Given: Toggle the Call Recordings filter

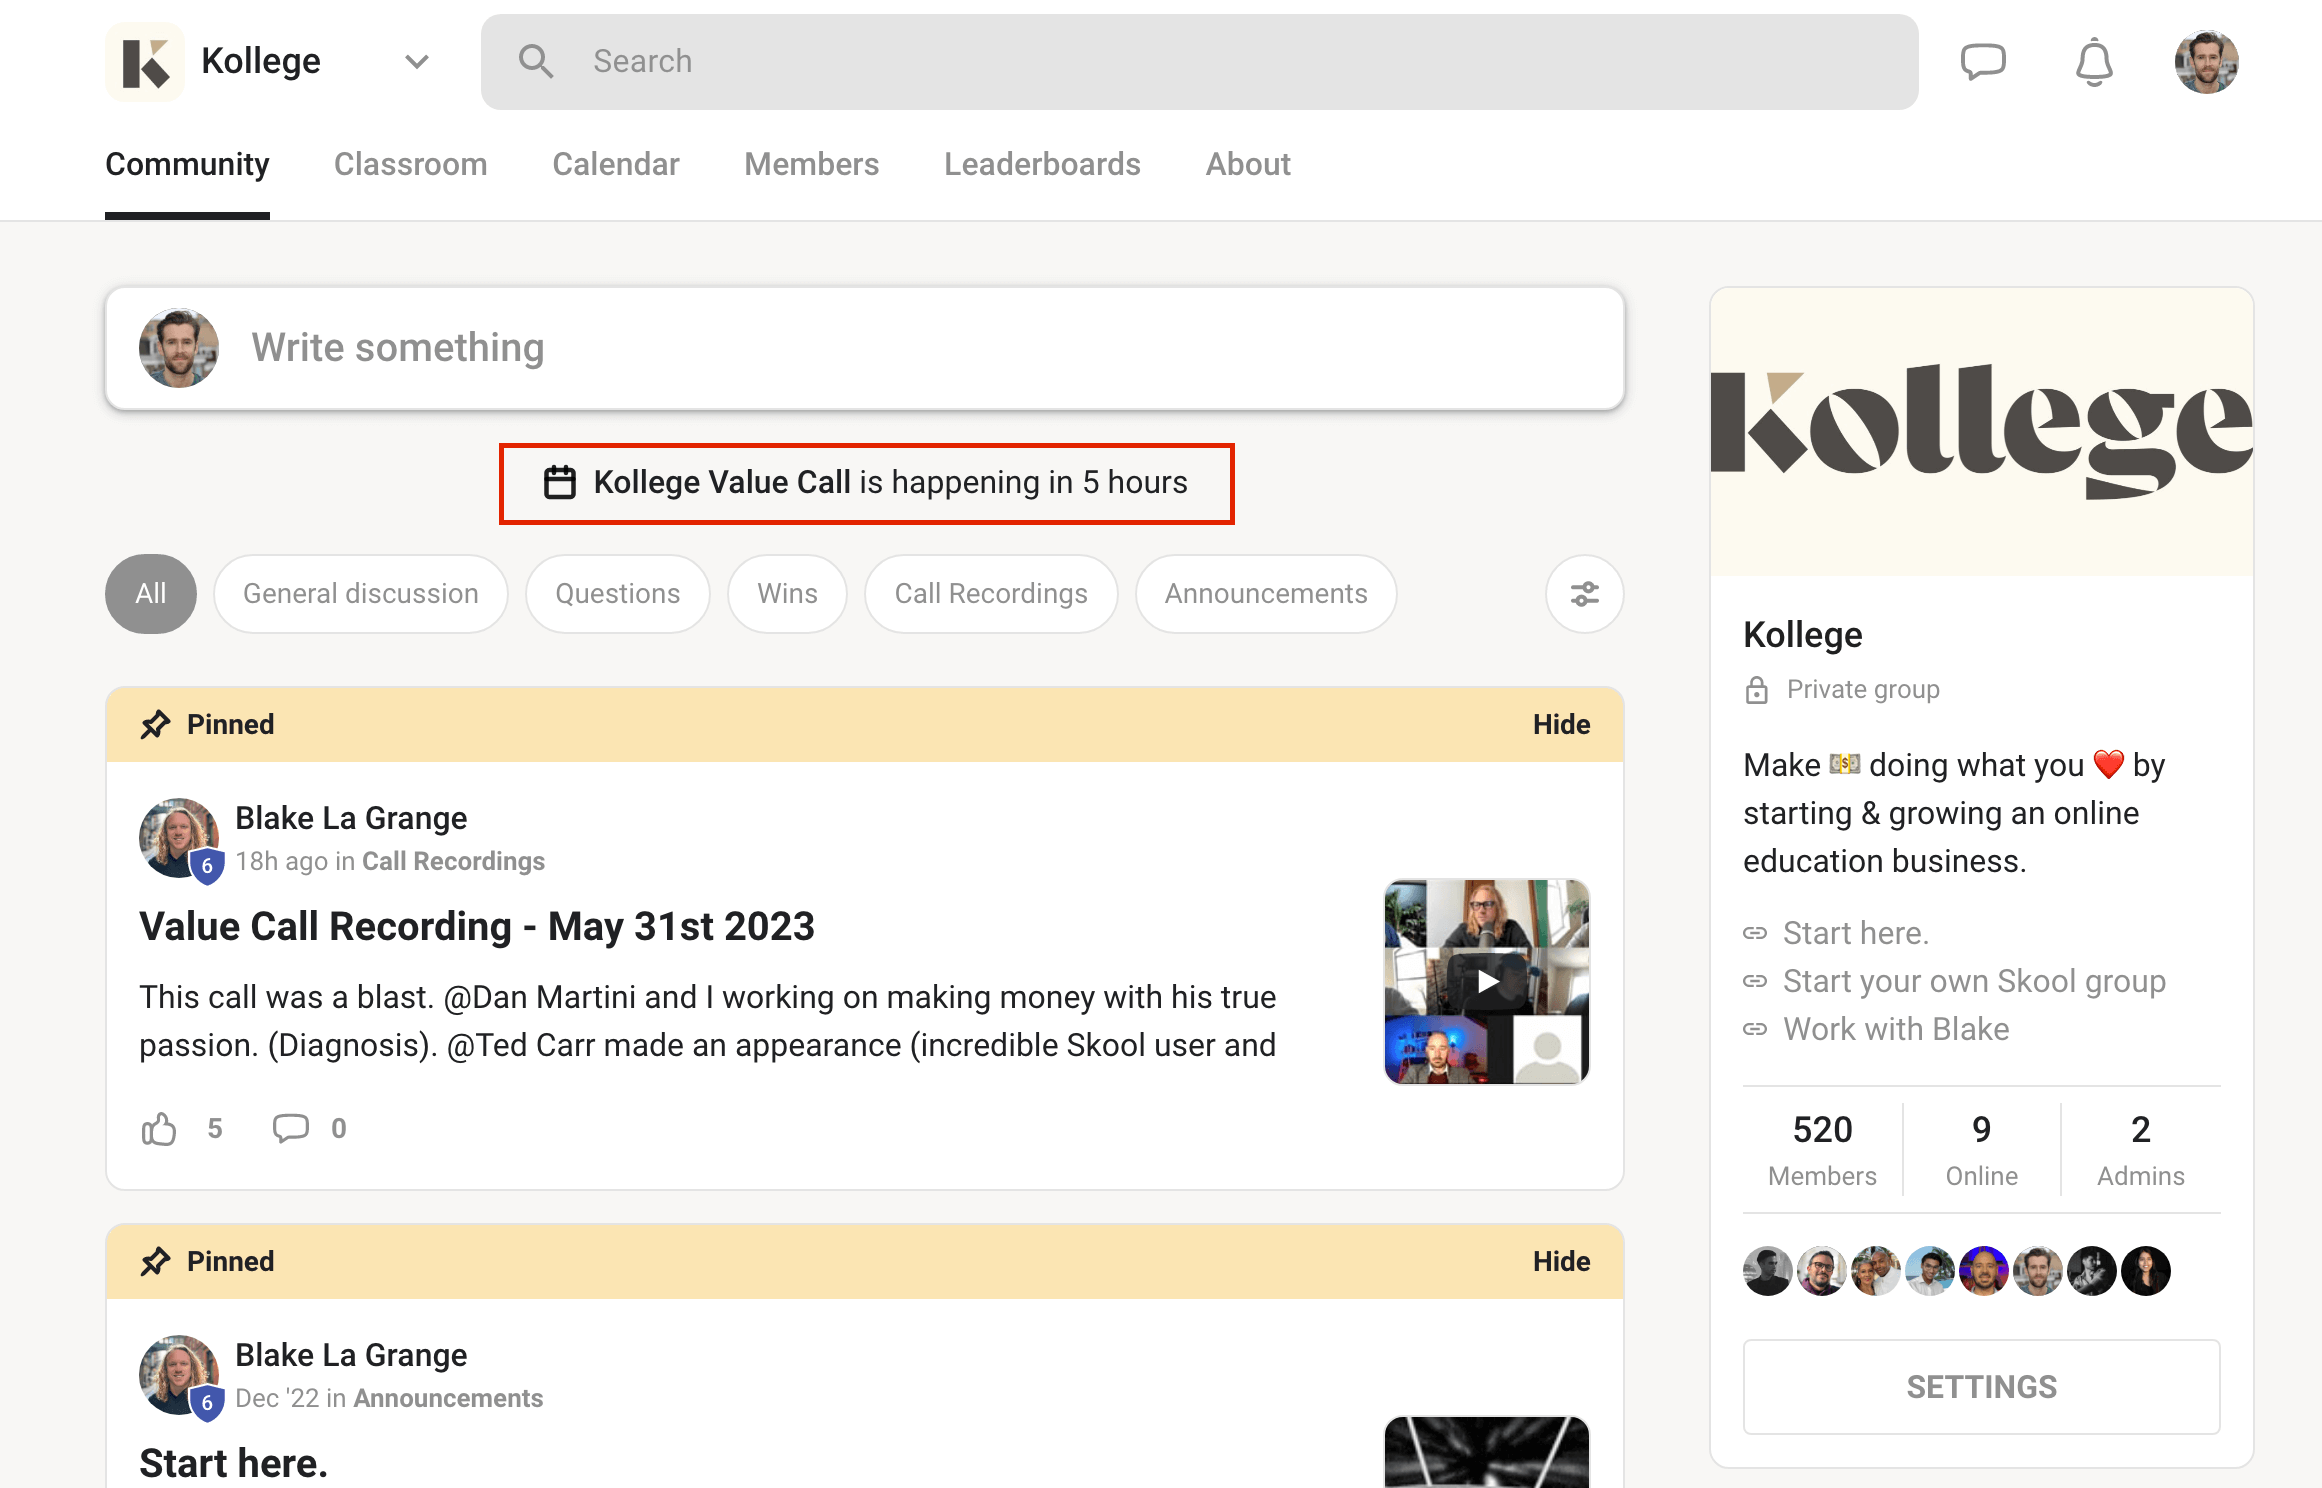Looking at the screenshot, I should 991,593.
